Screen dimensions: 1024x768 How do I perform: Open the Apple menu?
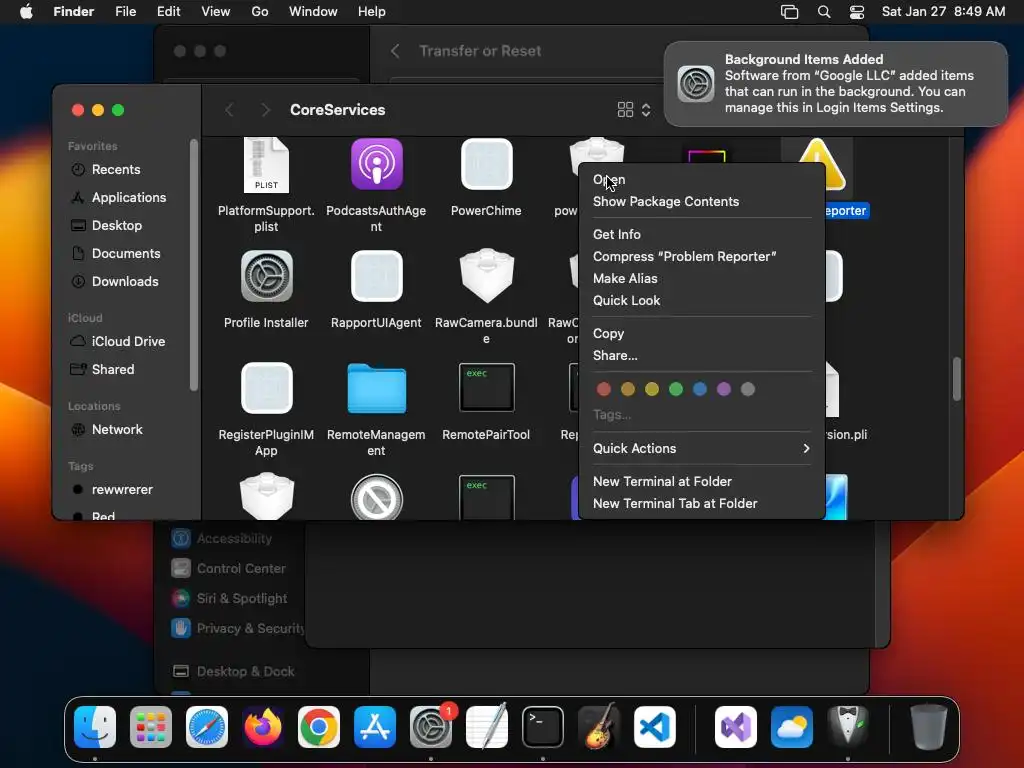click(x=26, y=12)
